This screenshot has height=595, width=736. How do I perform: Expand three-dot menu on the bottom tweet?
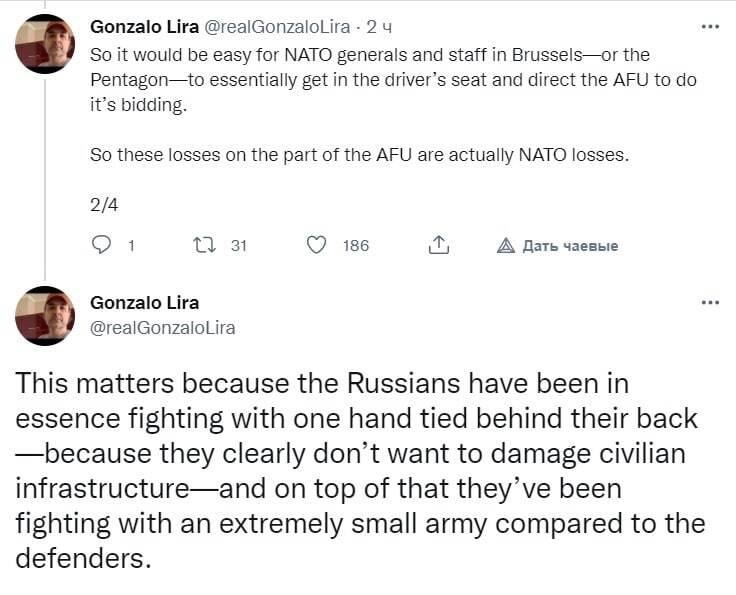click(x=710, y=303)
